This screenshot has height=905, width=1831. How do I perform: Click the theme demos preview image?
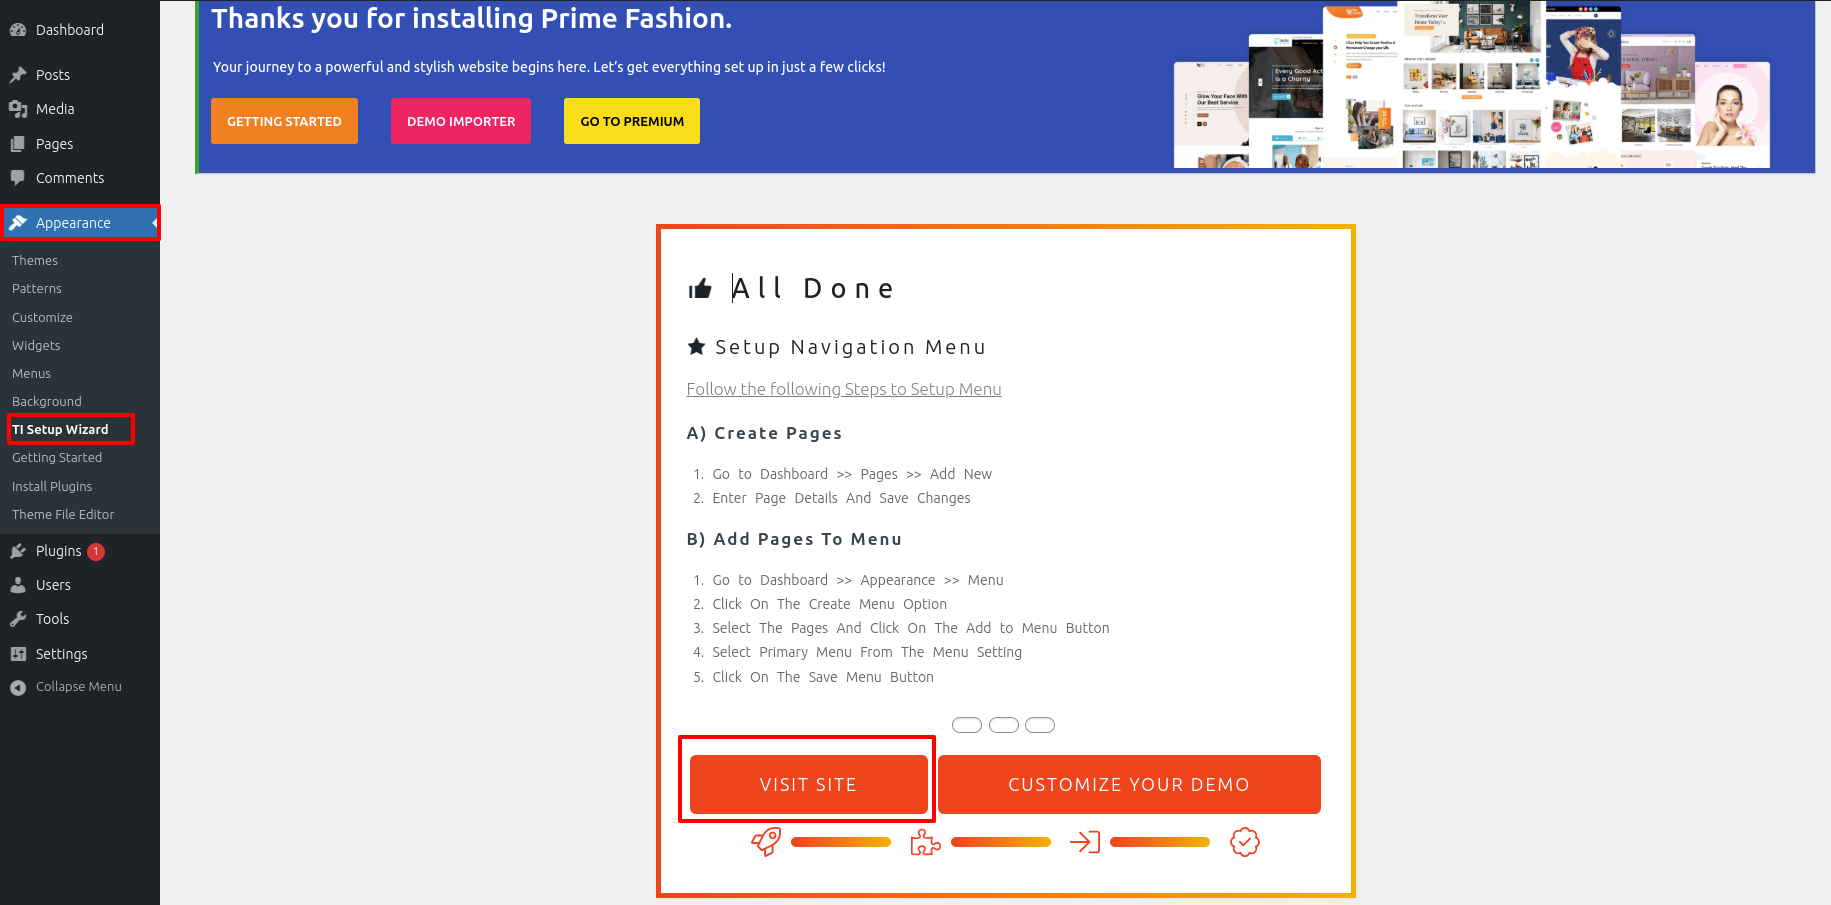tap(1471, 86)
